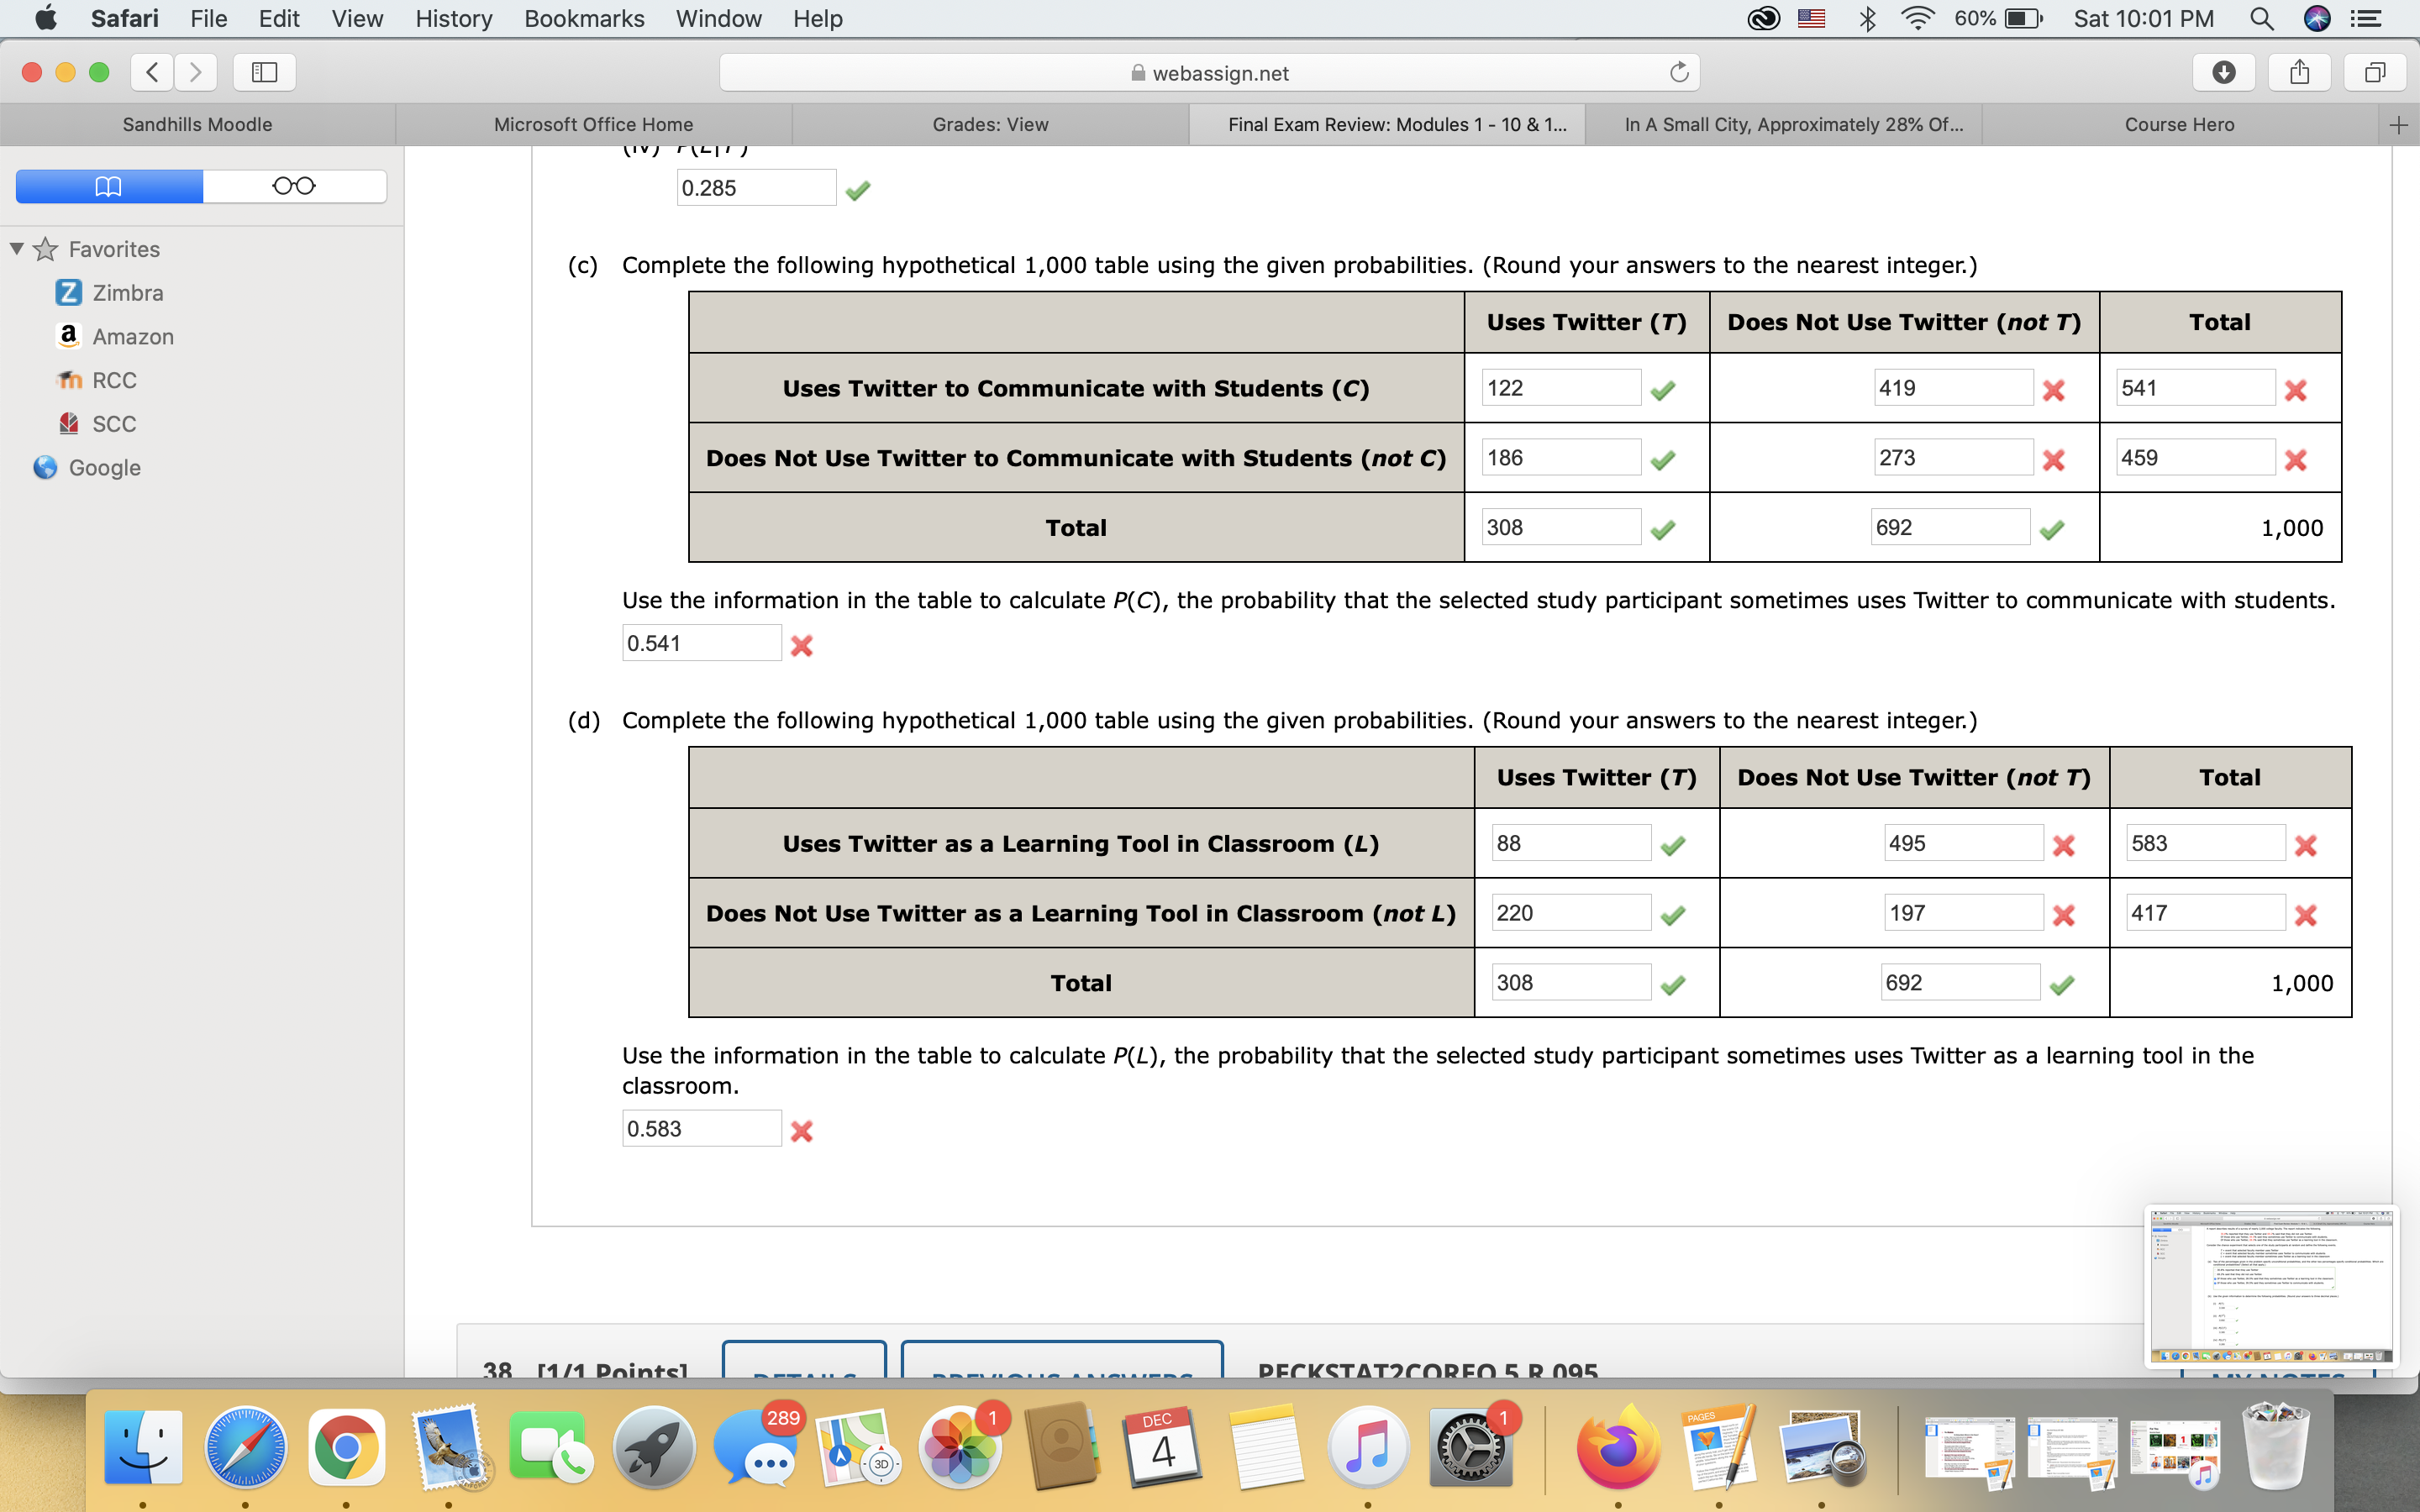Open the Zimbra favorite bookmark
Viewport: 2420px width, 1512px height.
point(127,293)
